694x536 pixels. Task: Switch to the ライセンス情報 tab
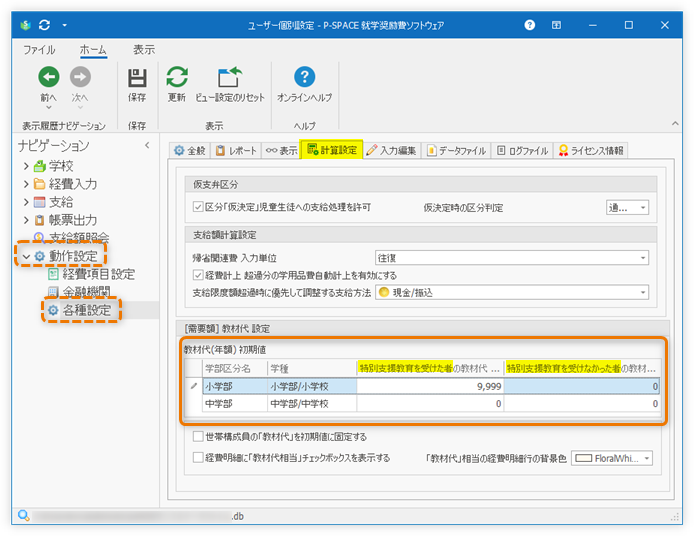point(591,151)
